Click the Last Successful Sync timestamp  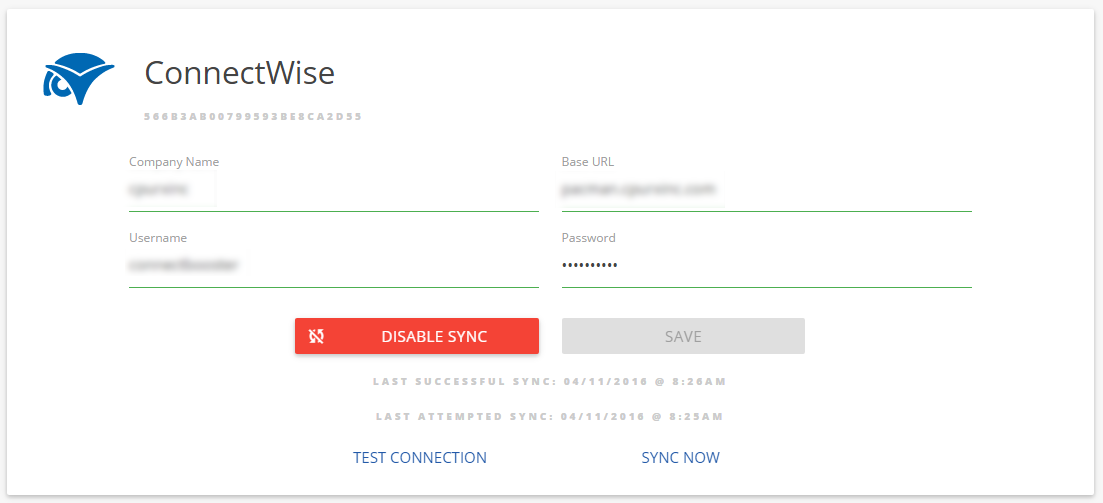[x=549, y=382]
